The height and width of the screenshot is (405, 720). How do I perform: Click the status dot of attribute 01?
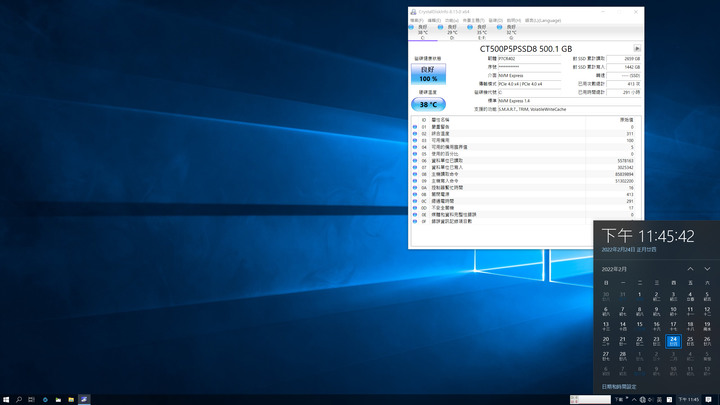click(415, 127)
